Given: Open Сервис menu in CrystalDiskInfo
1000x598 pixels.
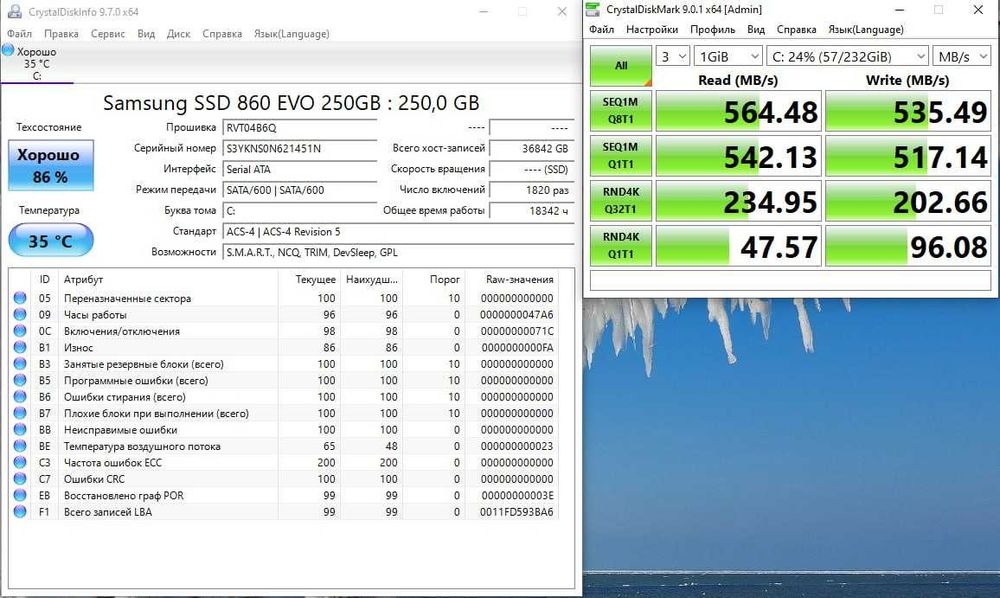Looking at the screenshot, I should coord(108,34).
